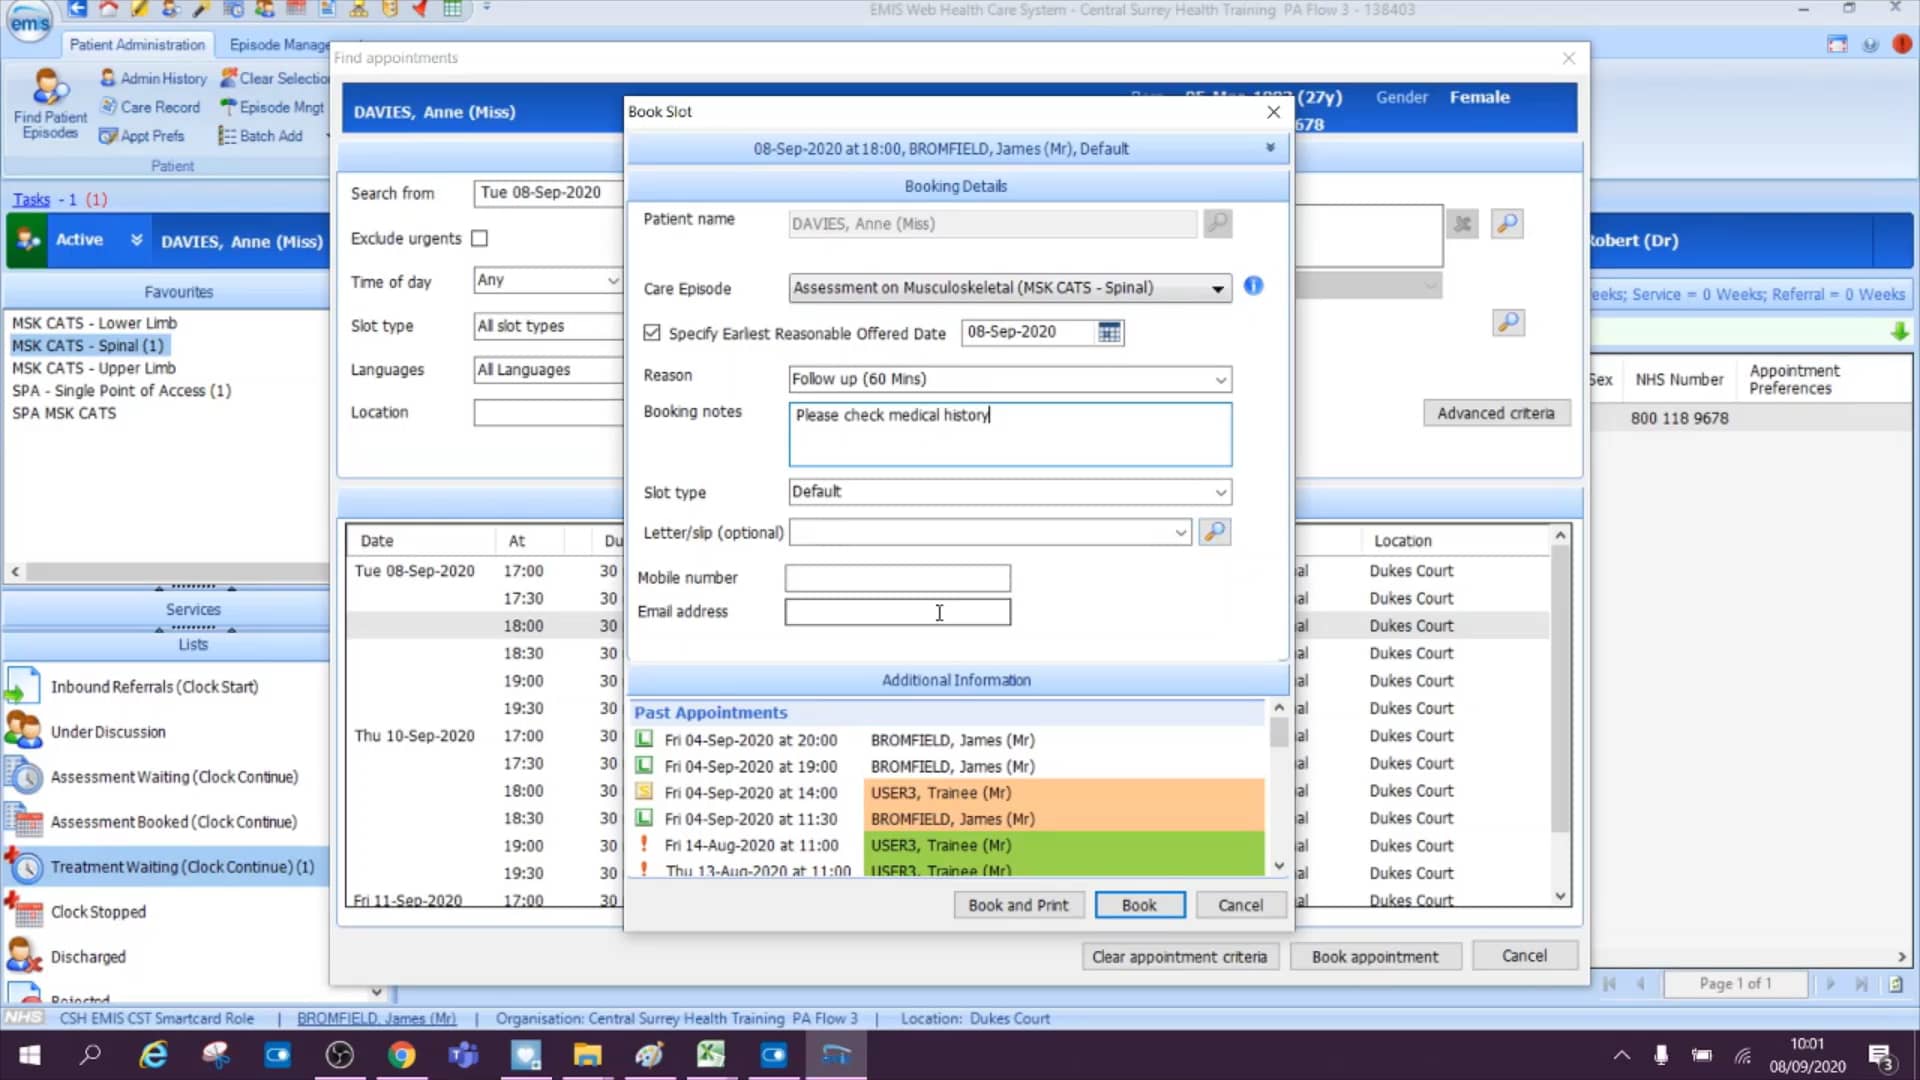Open the Slot type Default dropdown

tap(1219, 492)
